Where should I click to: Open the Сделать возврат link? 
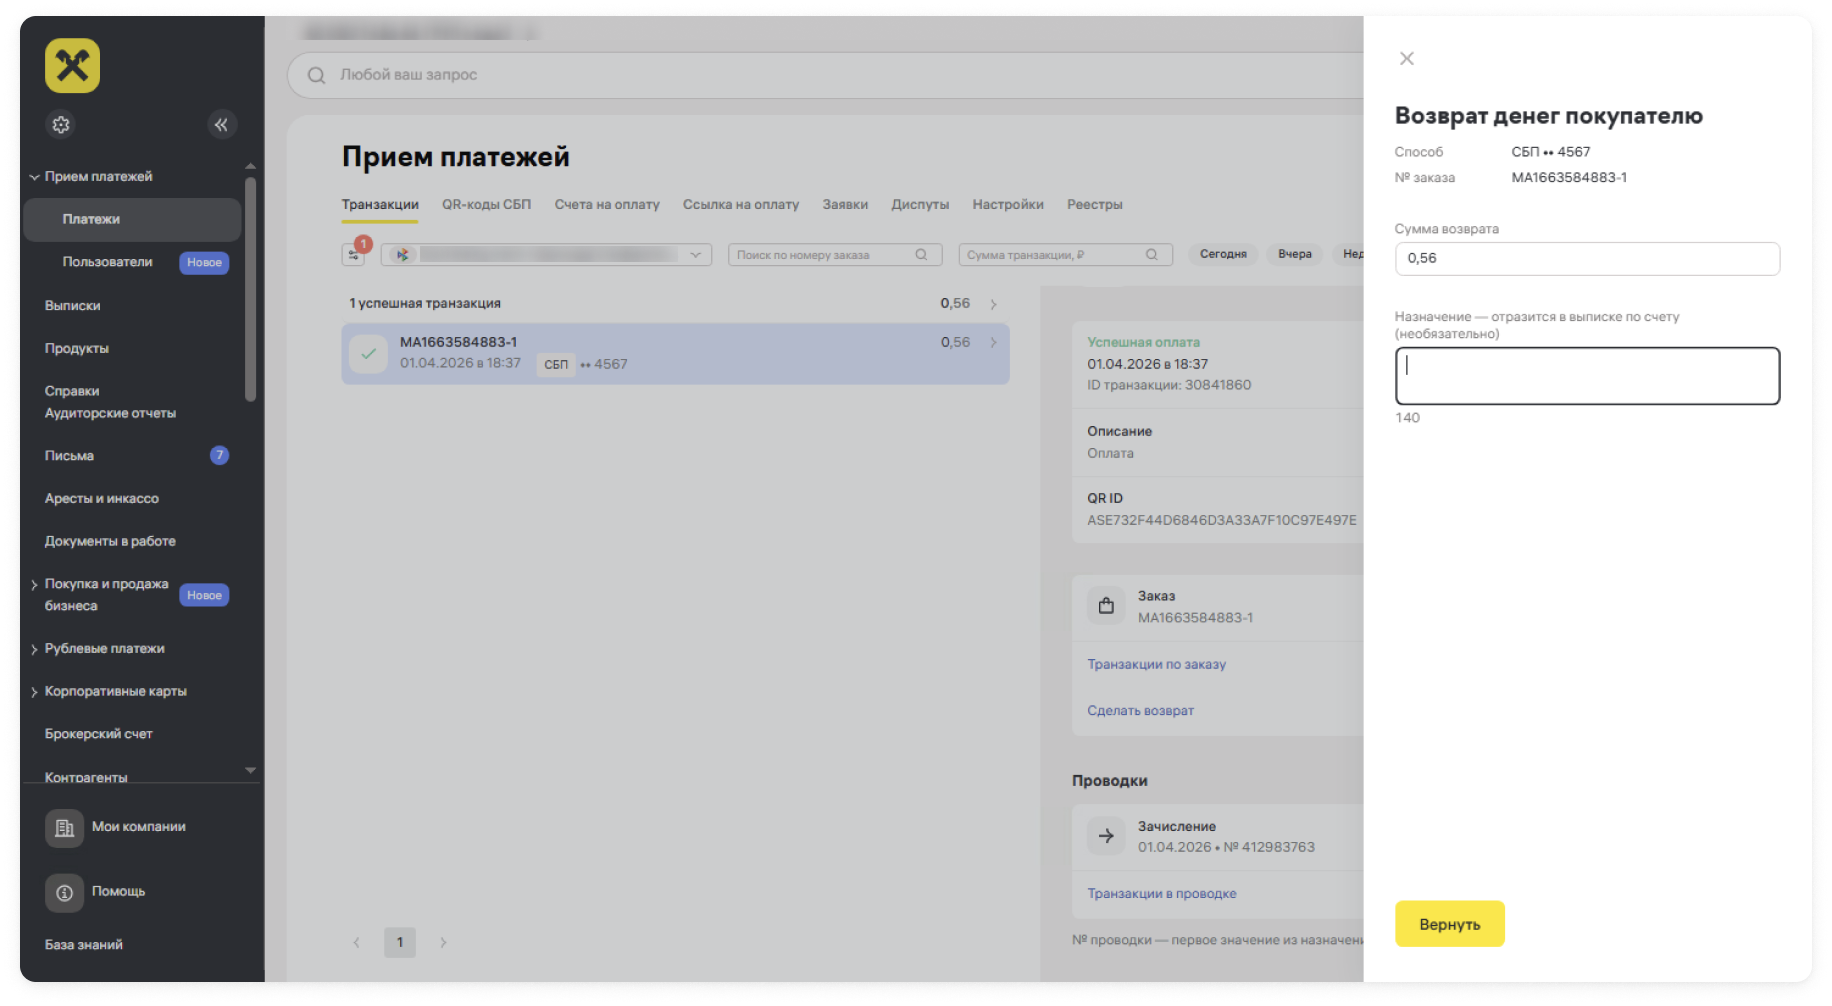(x=1140, y=711)
